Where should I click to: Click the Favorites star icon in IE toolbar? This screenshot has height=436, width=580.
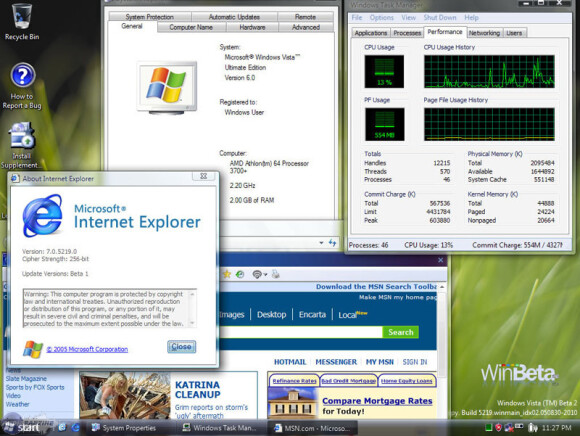point(227,274)
